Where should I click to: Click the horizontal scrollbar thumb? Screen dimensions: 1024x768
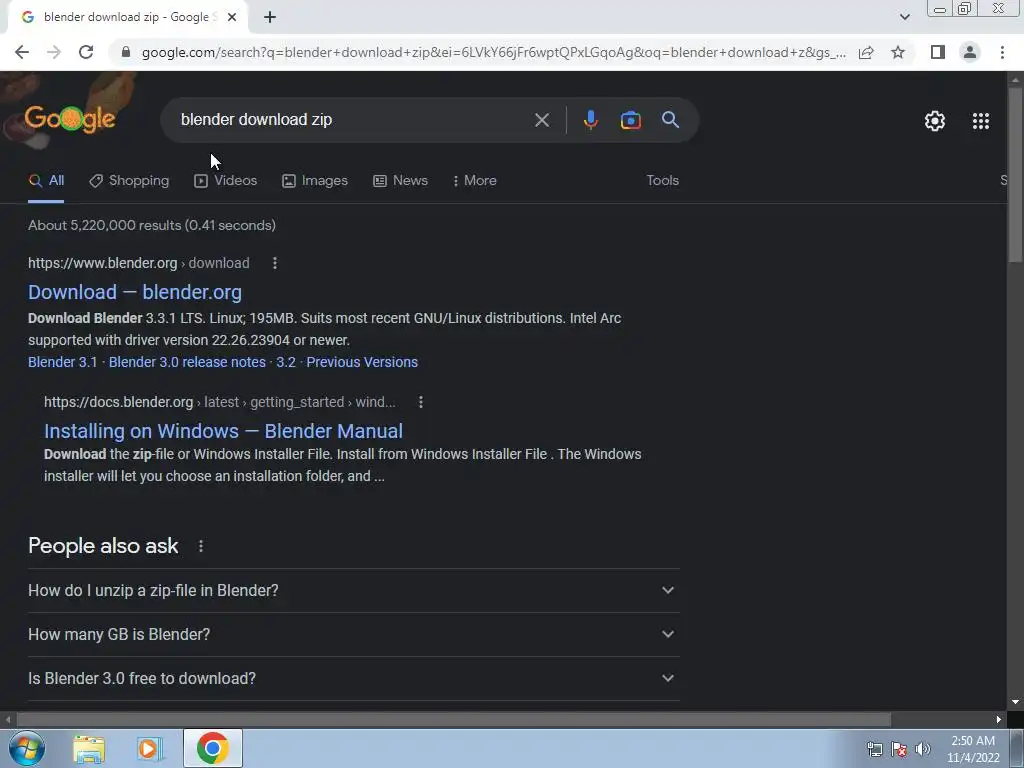(453, 720)
